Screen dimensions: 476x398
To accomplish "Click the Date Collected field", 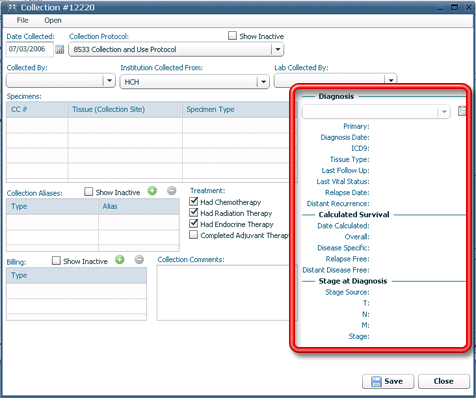I will coord(30,49).
